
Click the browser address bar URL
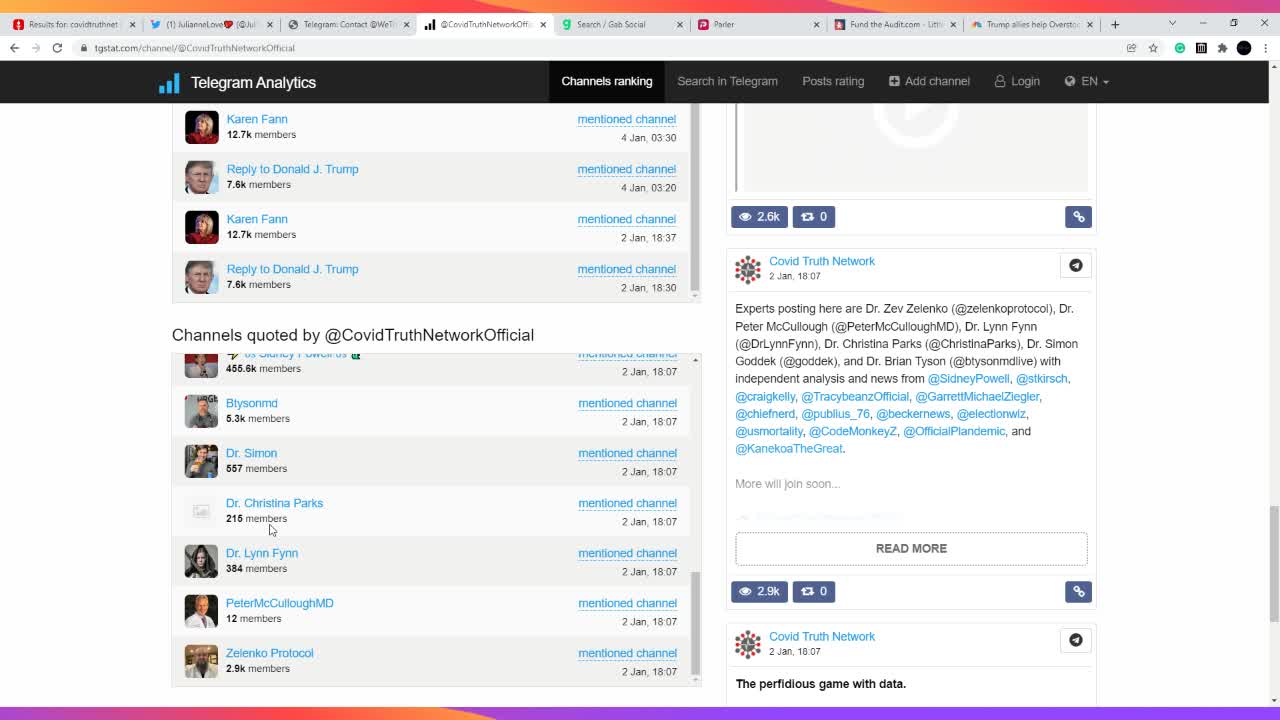pyautogui.click(x=195, y=48)
